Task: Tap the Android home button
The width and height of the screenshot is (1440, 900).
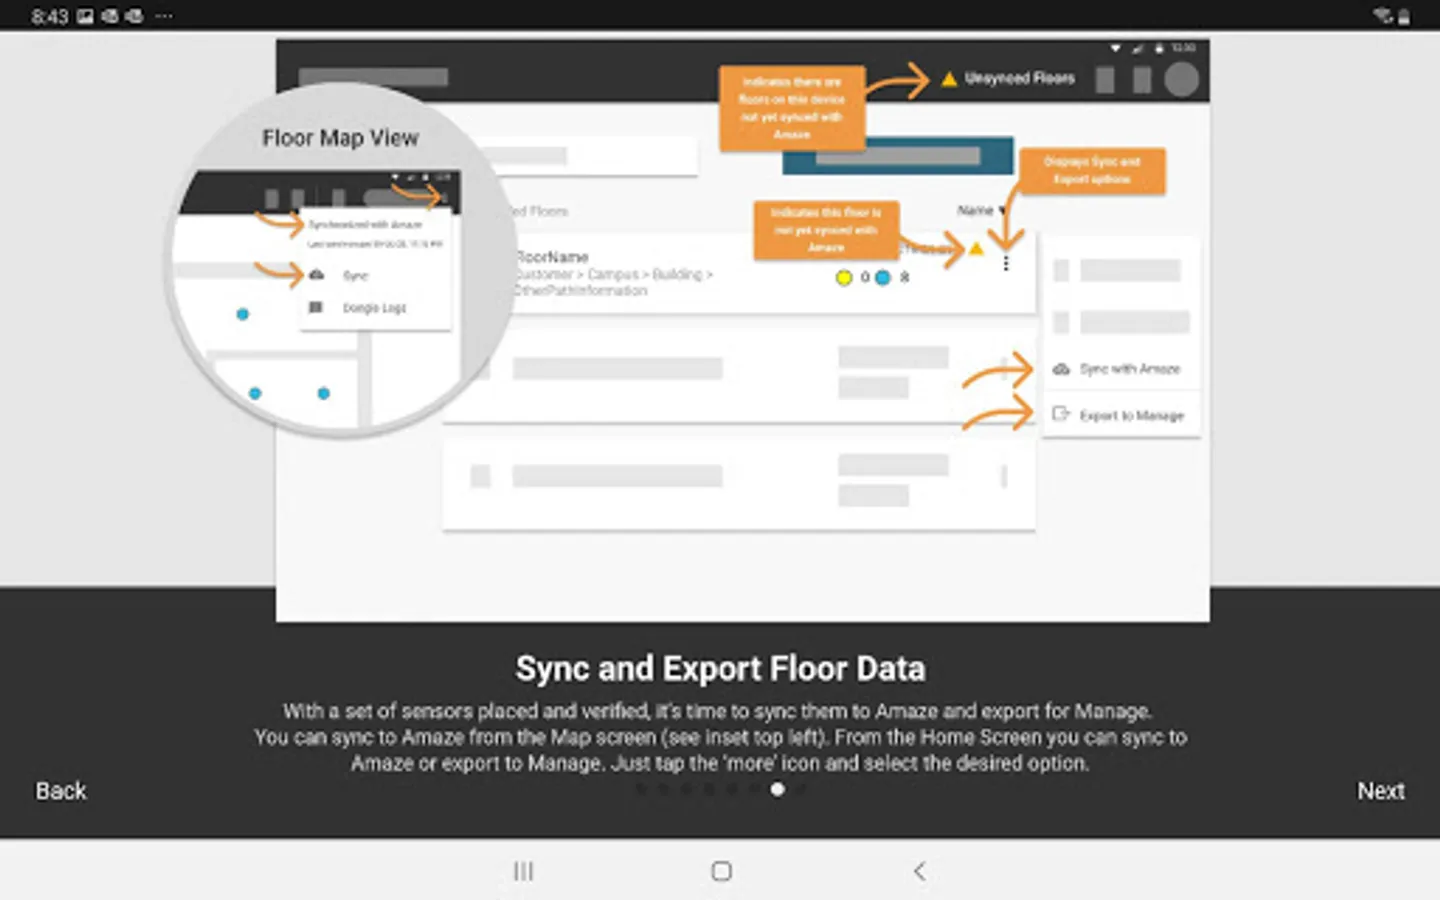Action: pyautogui.click(x=721, y=871)
